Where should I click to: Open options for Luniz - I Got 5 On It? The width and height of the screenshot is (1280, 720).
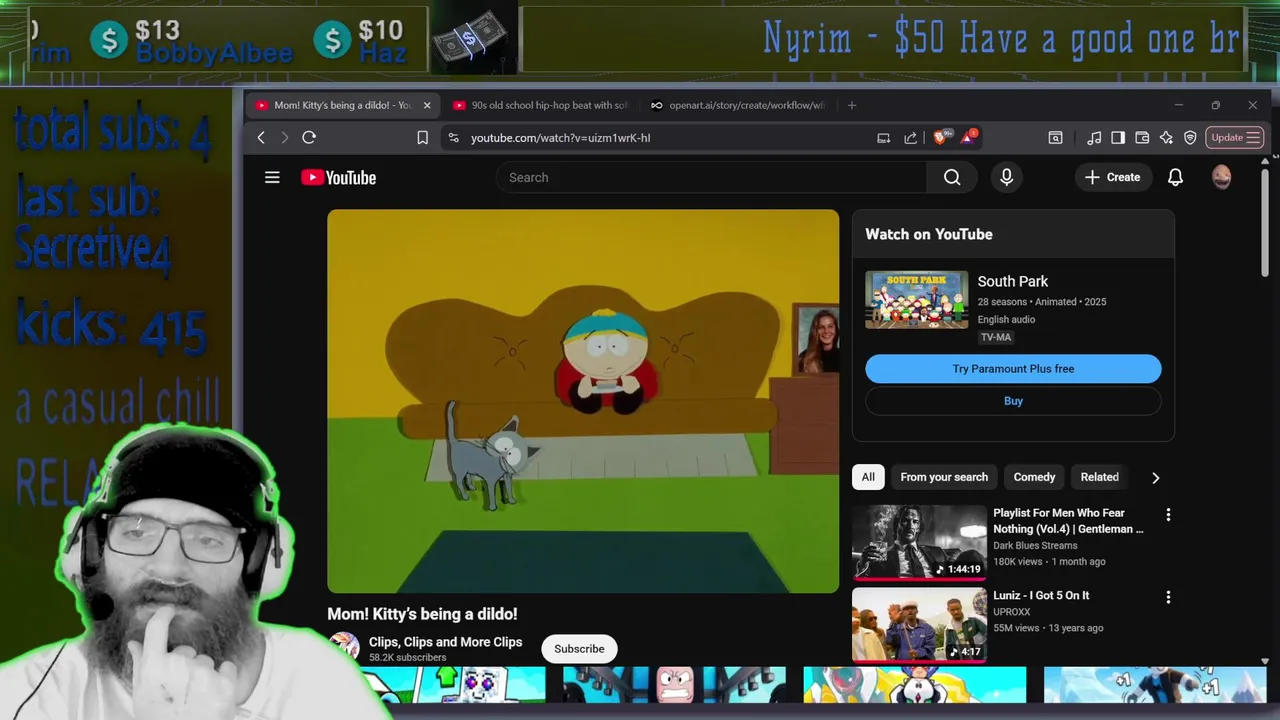[x=1168, y=597]
